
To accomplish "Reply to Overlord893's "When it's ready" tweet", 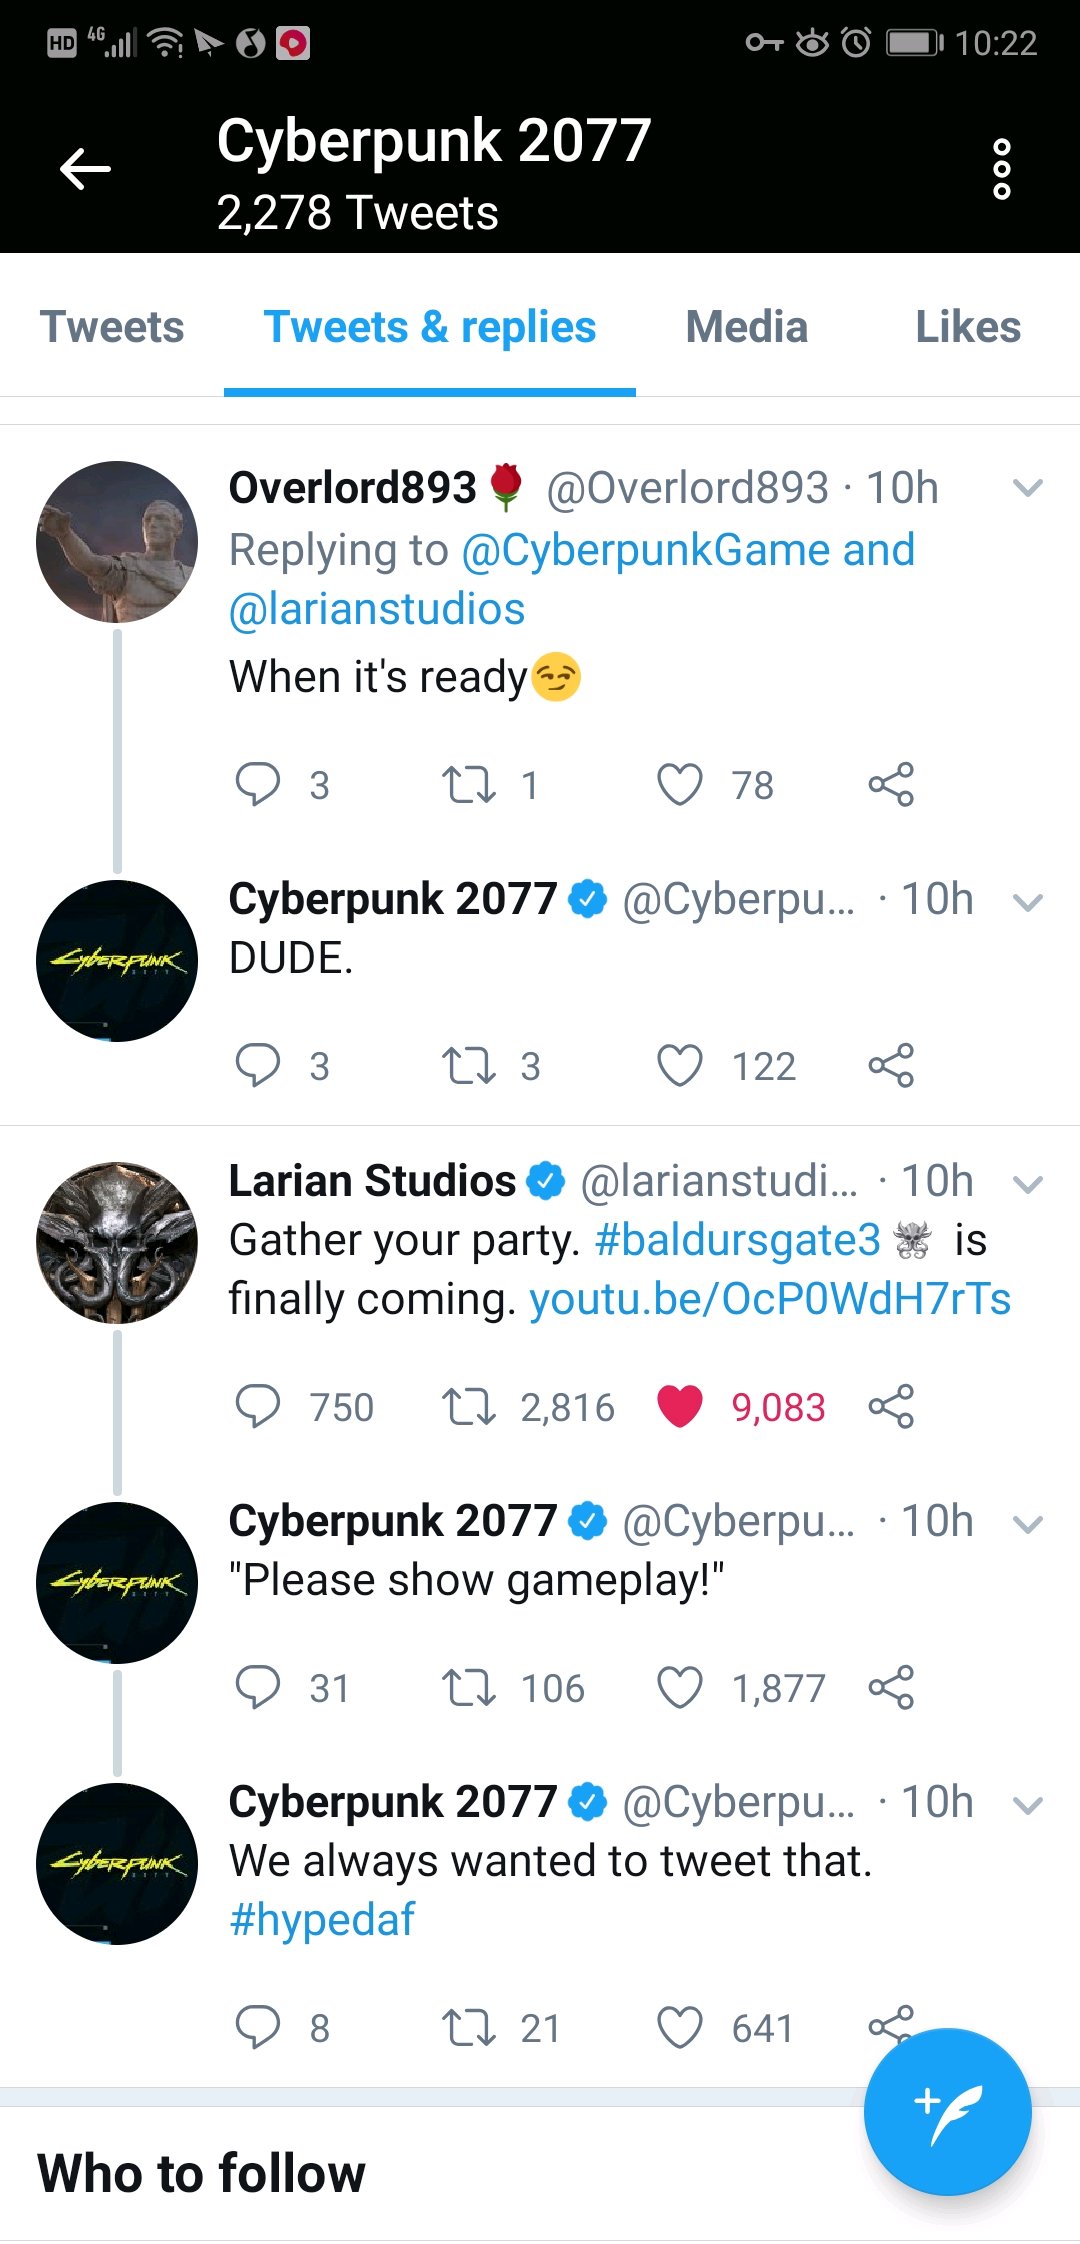I will (257, 784).
